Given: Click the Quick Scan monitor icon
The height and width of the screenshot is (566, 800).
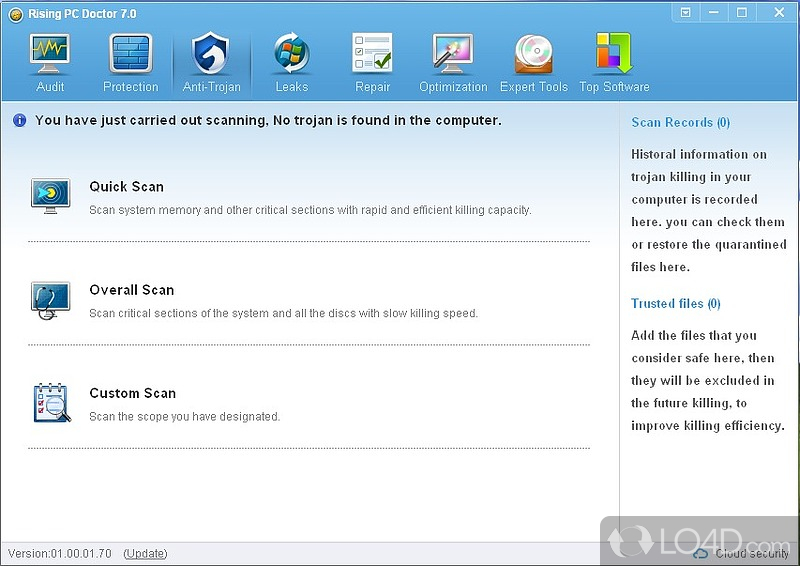Looking at the screenshot, I should click(50, 196).
